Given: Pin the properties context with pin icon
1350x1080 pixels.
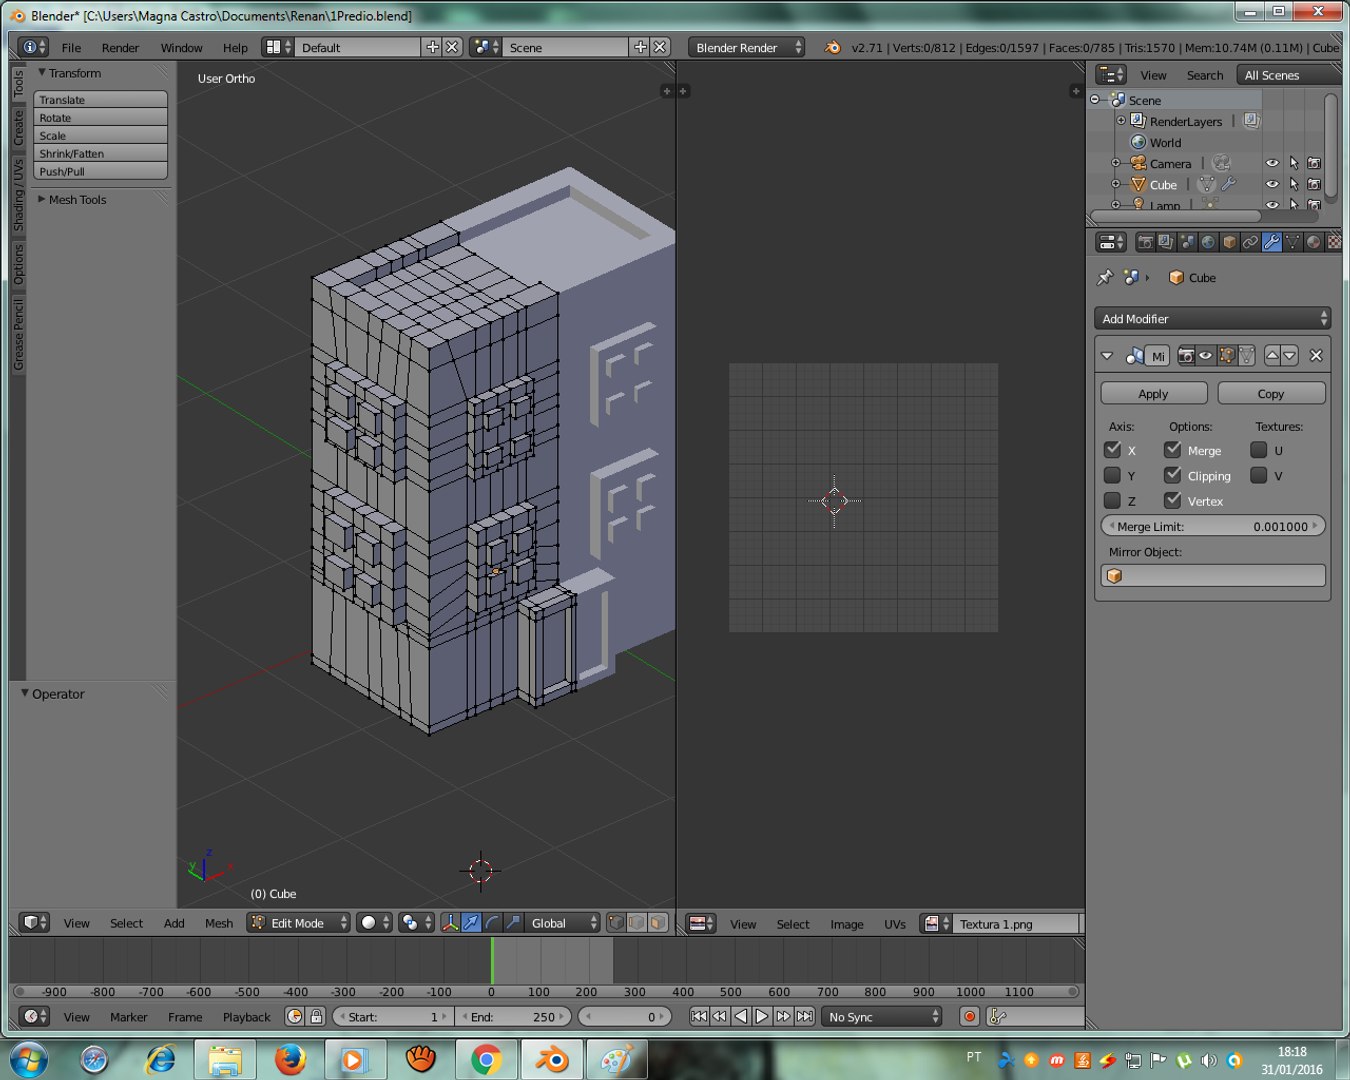Looking at the screenshot, I should (x=1105, y=277).
